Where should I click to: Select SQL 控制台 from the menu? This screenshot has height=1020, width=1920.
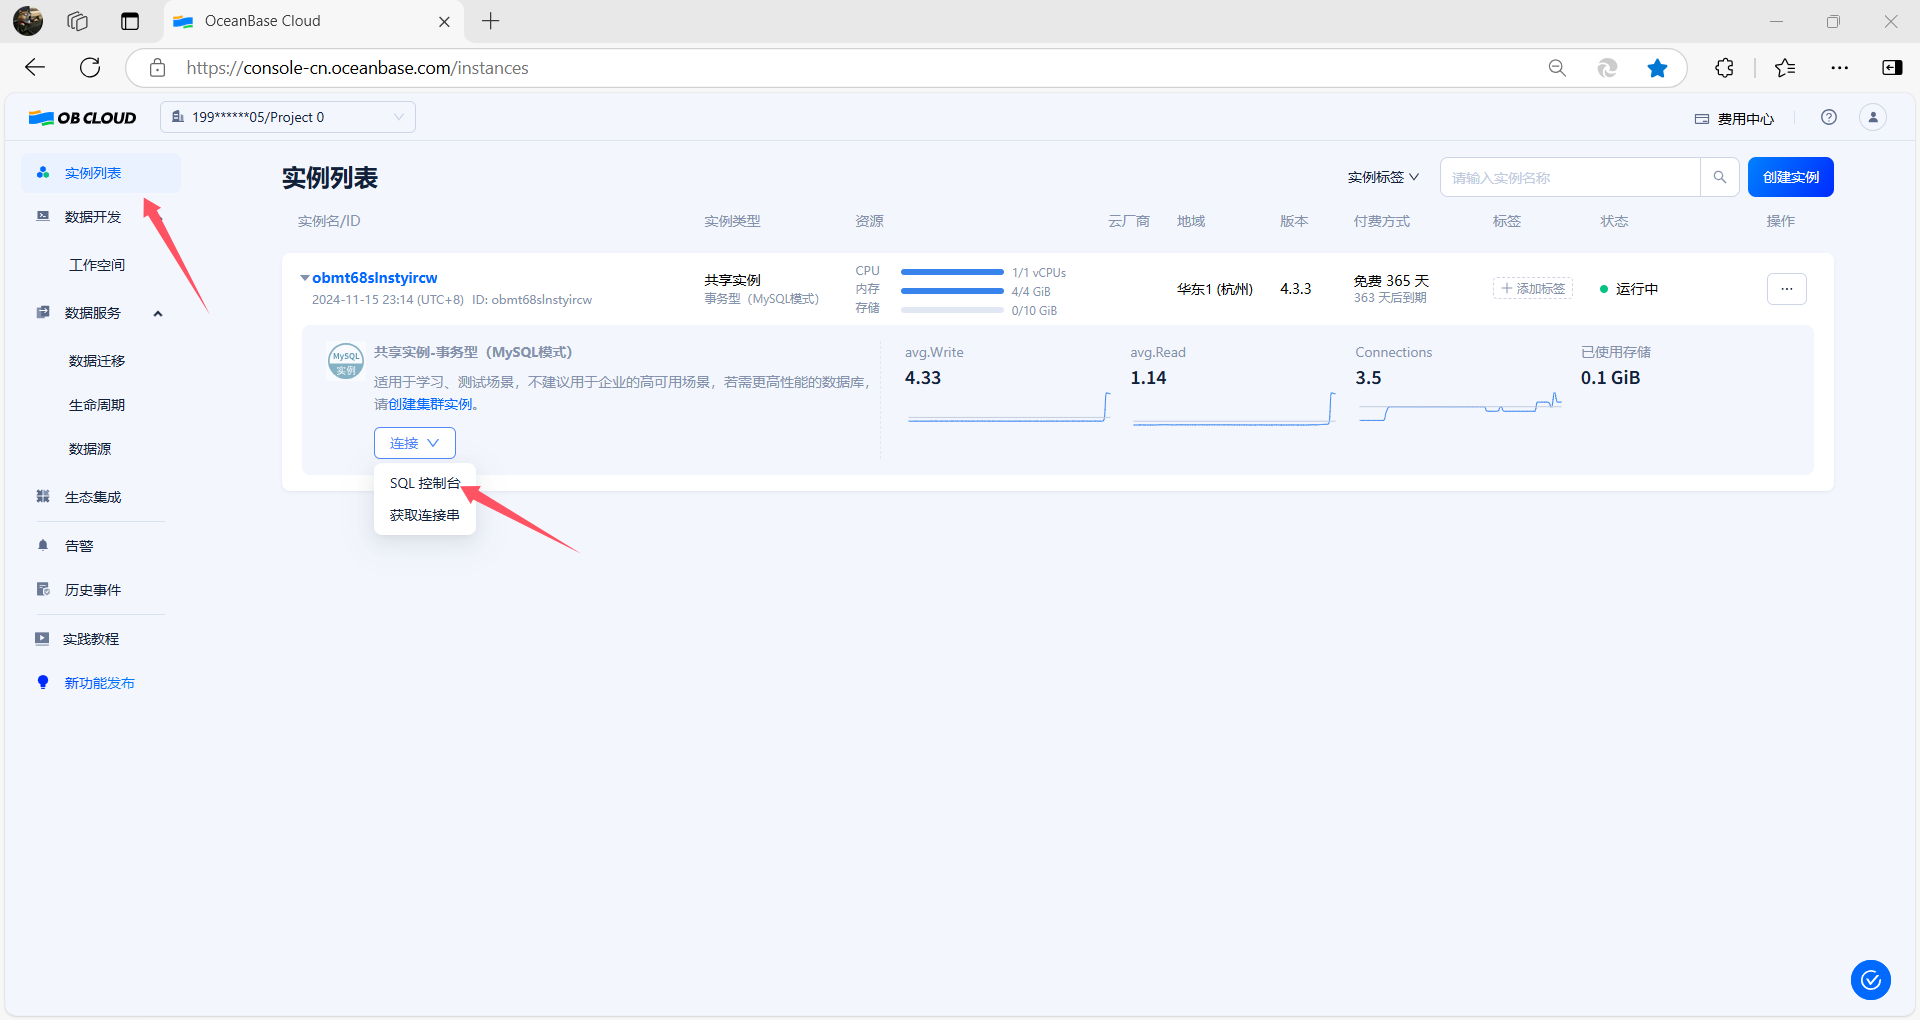click(x=425, y=483)
